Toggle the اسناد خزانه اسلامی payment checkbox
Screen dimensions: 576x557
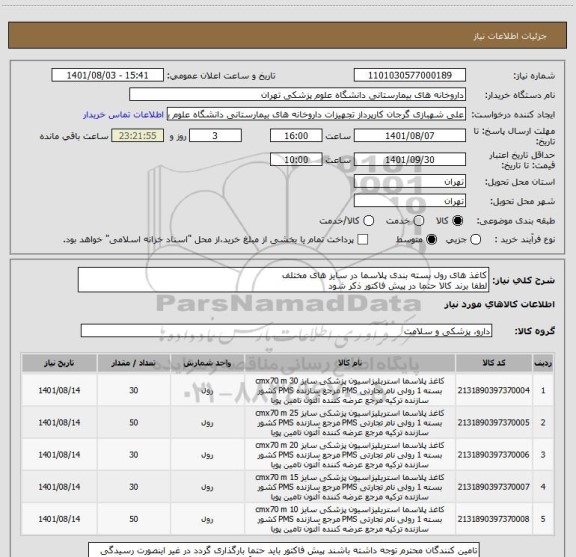pos(363,240)
